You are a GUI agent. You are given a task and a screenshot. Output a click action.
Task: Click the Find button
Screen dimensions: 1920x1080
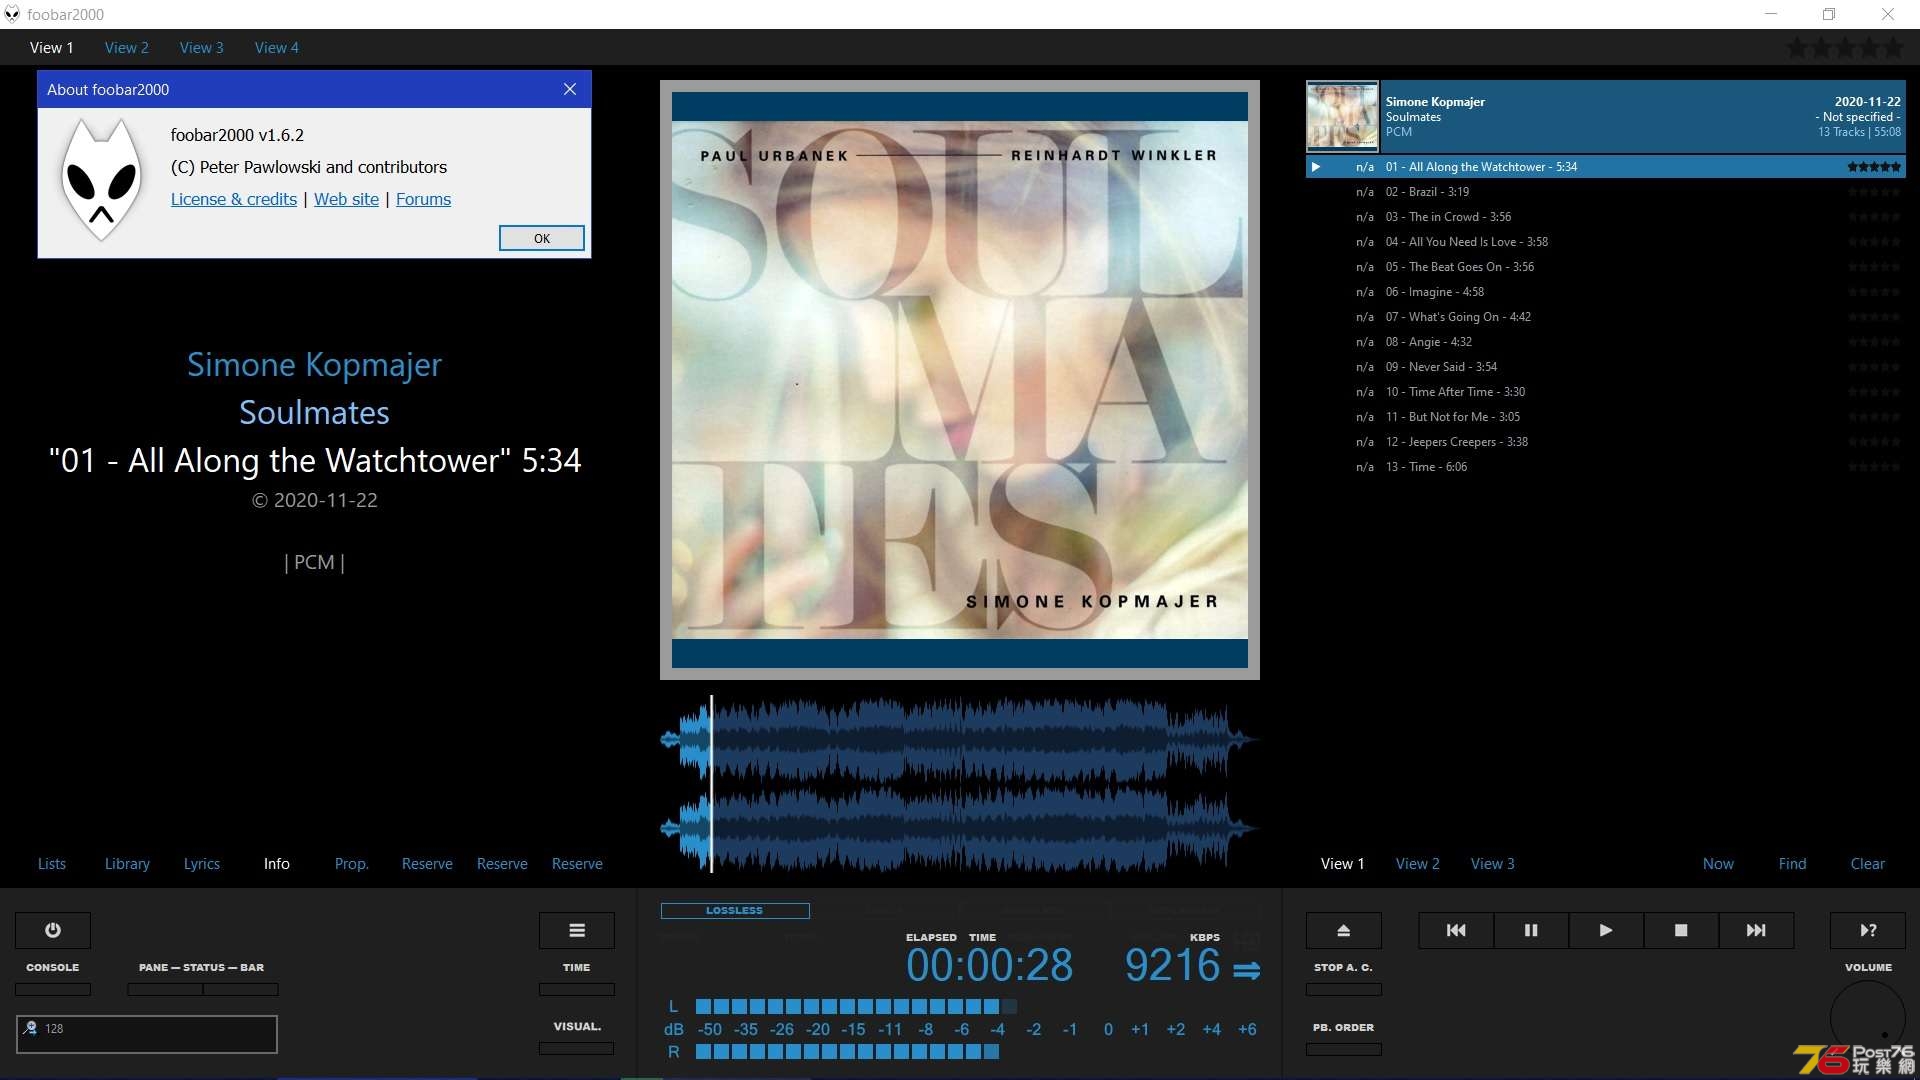tap(1793, 864)
